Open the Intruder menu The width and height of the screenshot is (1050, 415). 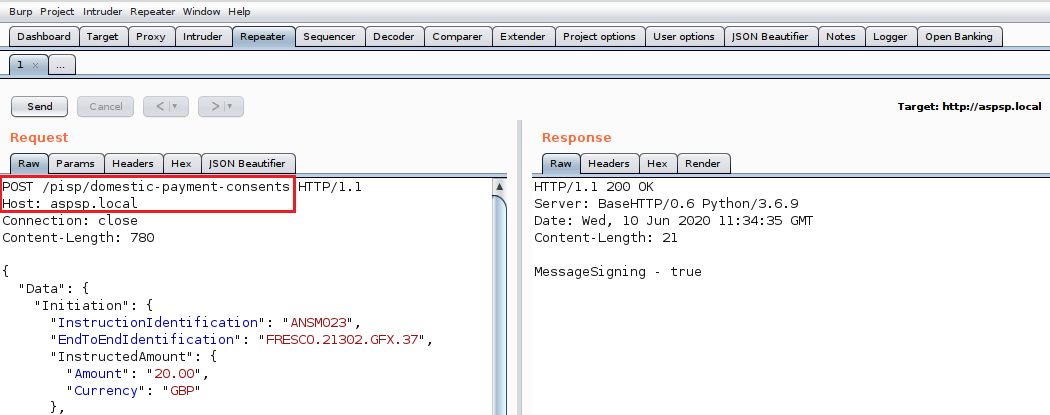tap(102, 11)
